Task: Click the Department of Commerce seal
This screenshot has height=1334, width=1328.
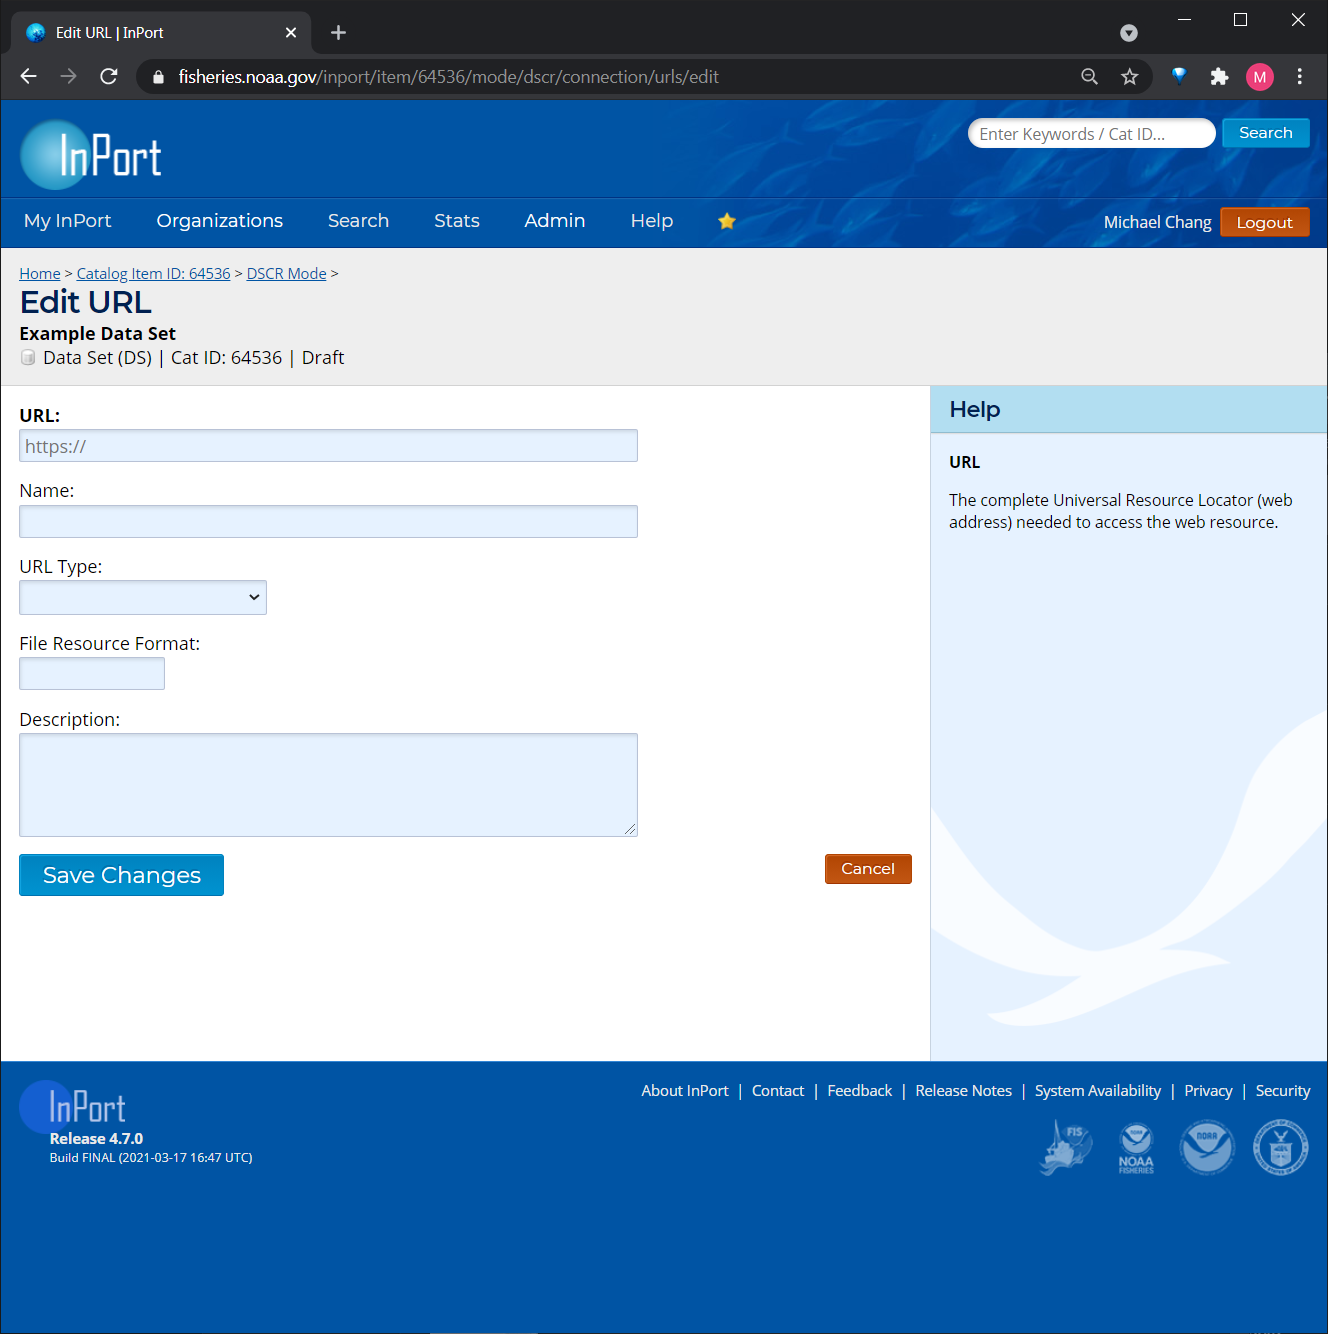Action: (1281, 1147)
